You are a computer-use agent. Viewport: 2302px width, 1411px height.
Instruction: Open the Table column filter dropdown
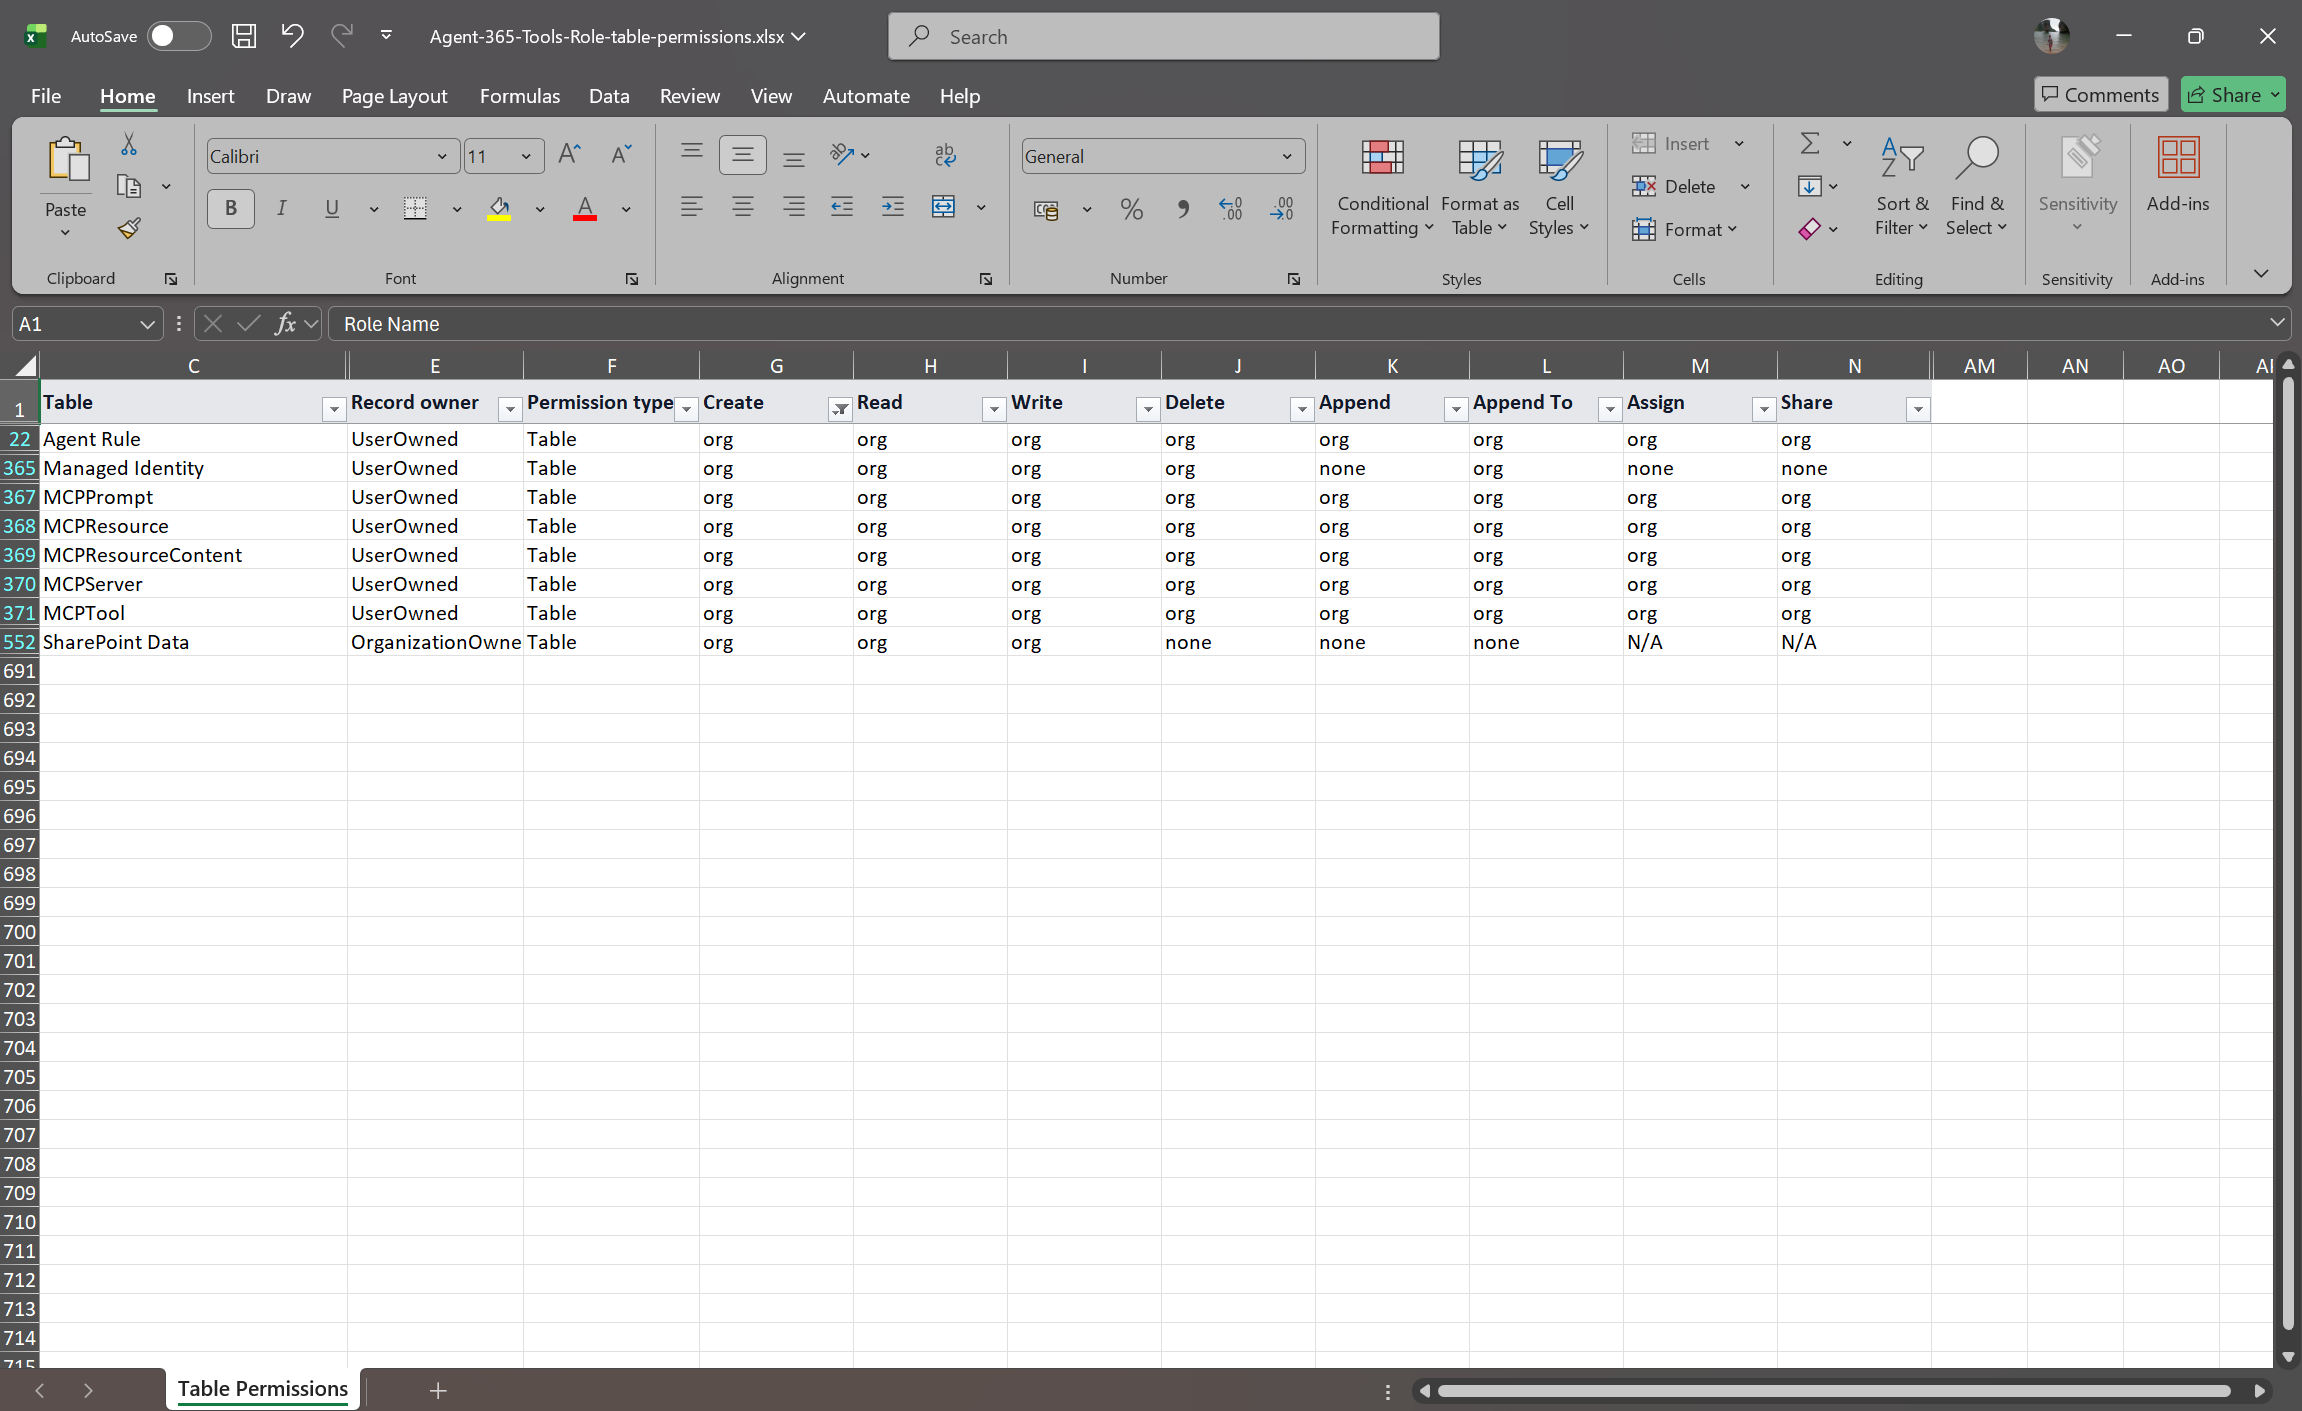tap(334, 409)
